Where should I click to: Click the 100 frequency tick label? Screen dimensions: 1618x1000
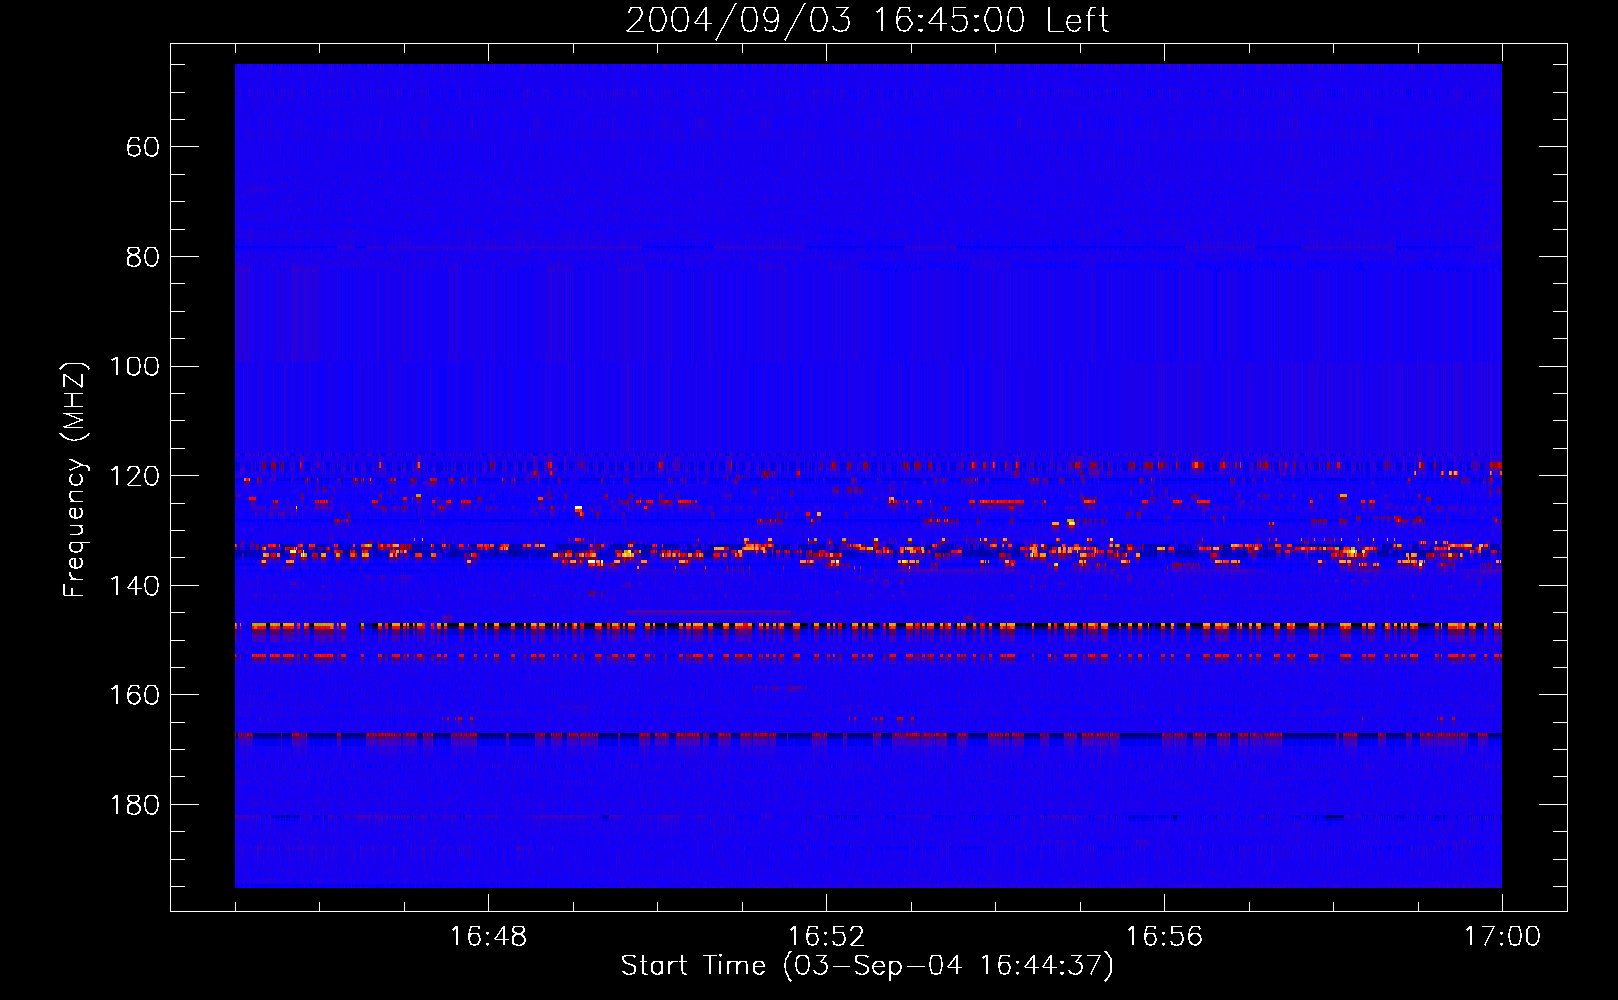pos(134,366)
